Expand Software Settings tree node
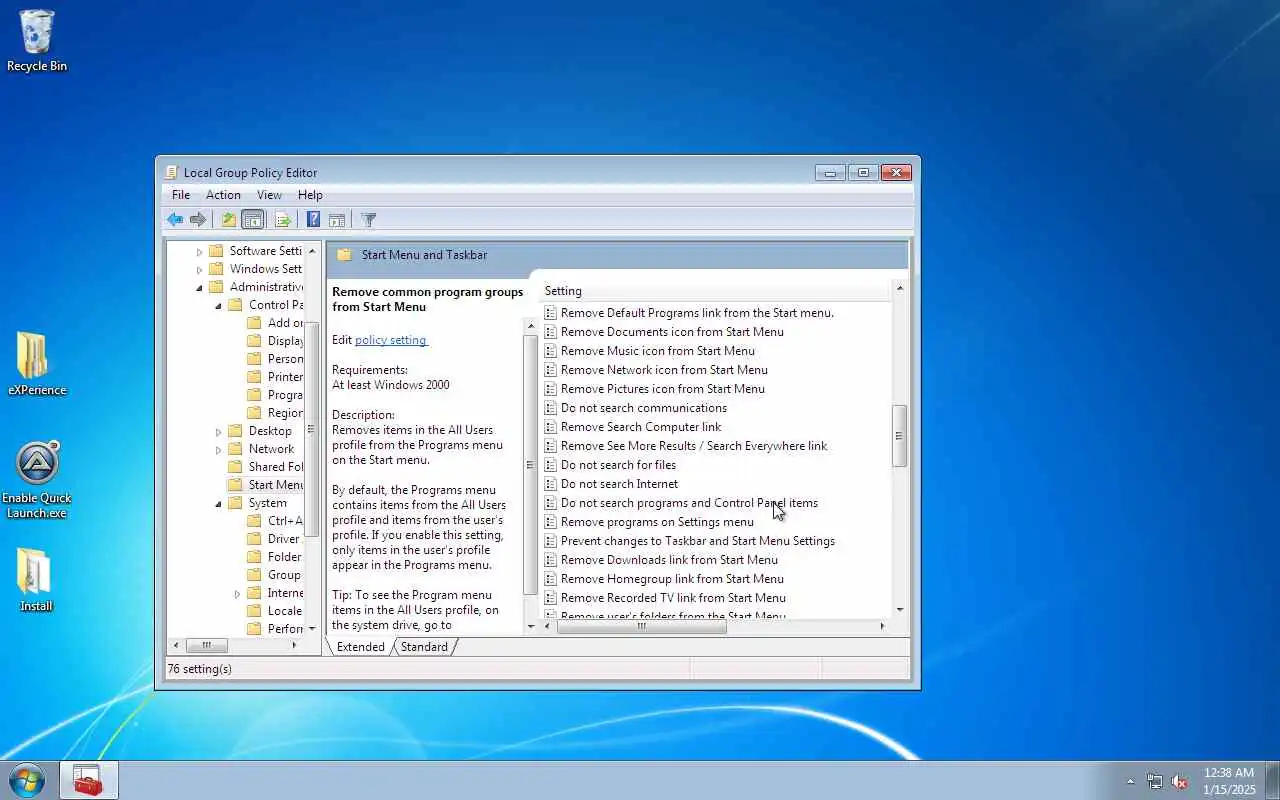 (x=199, y=251)
